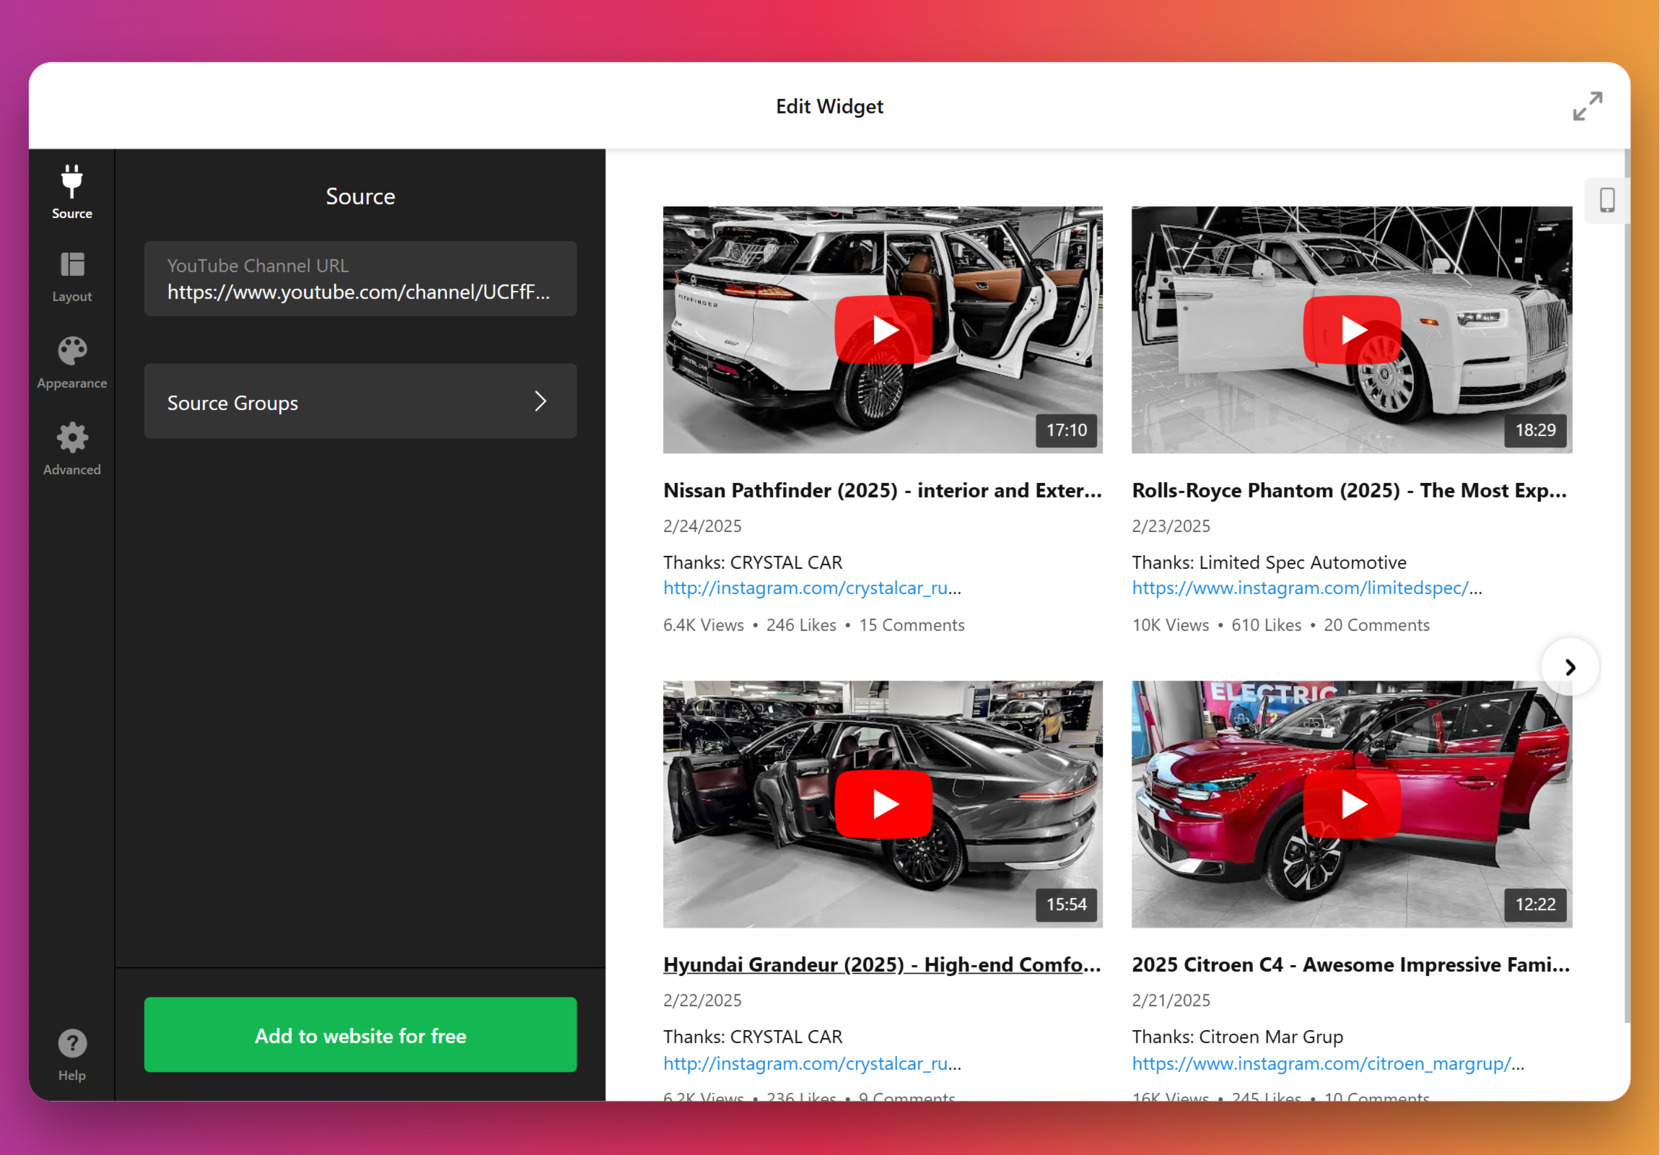Click Add to website for free
The width and height of the screenshot is (1660, 1155).
(x=360, y=1035)
